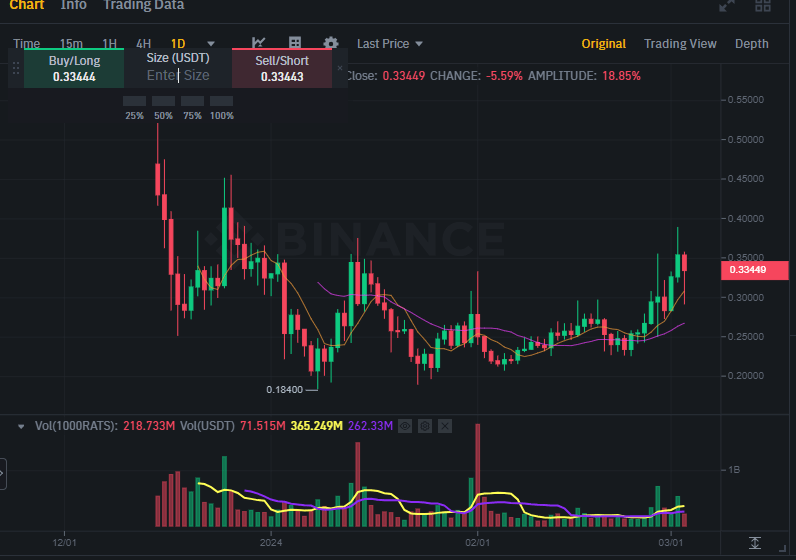Select the 1D interval
796x560 pixels.
(178, 44)
